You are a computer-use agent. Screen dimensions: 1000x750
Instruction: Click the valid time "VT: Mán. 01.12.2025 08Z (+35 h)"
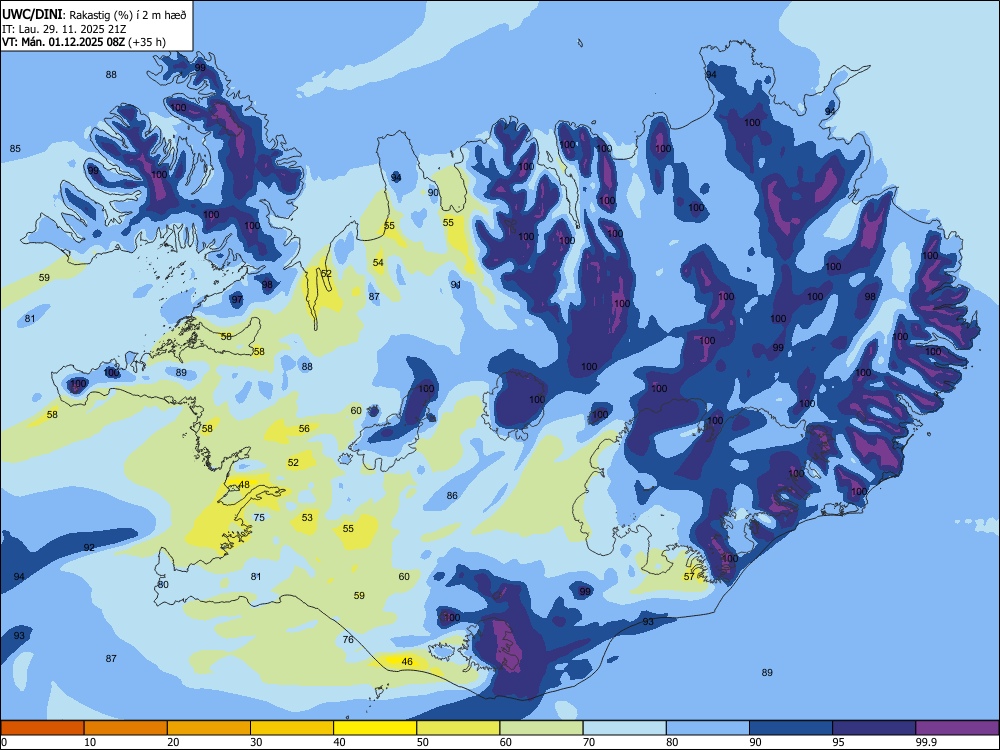pyautogui.click(x=84, y=42)
